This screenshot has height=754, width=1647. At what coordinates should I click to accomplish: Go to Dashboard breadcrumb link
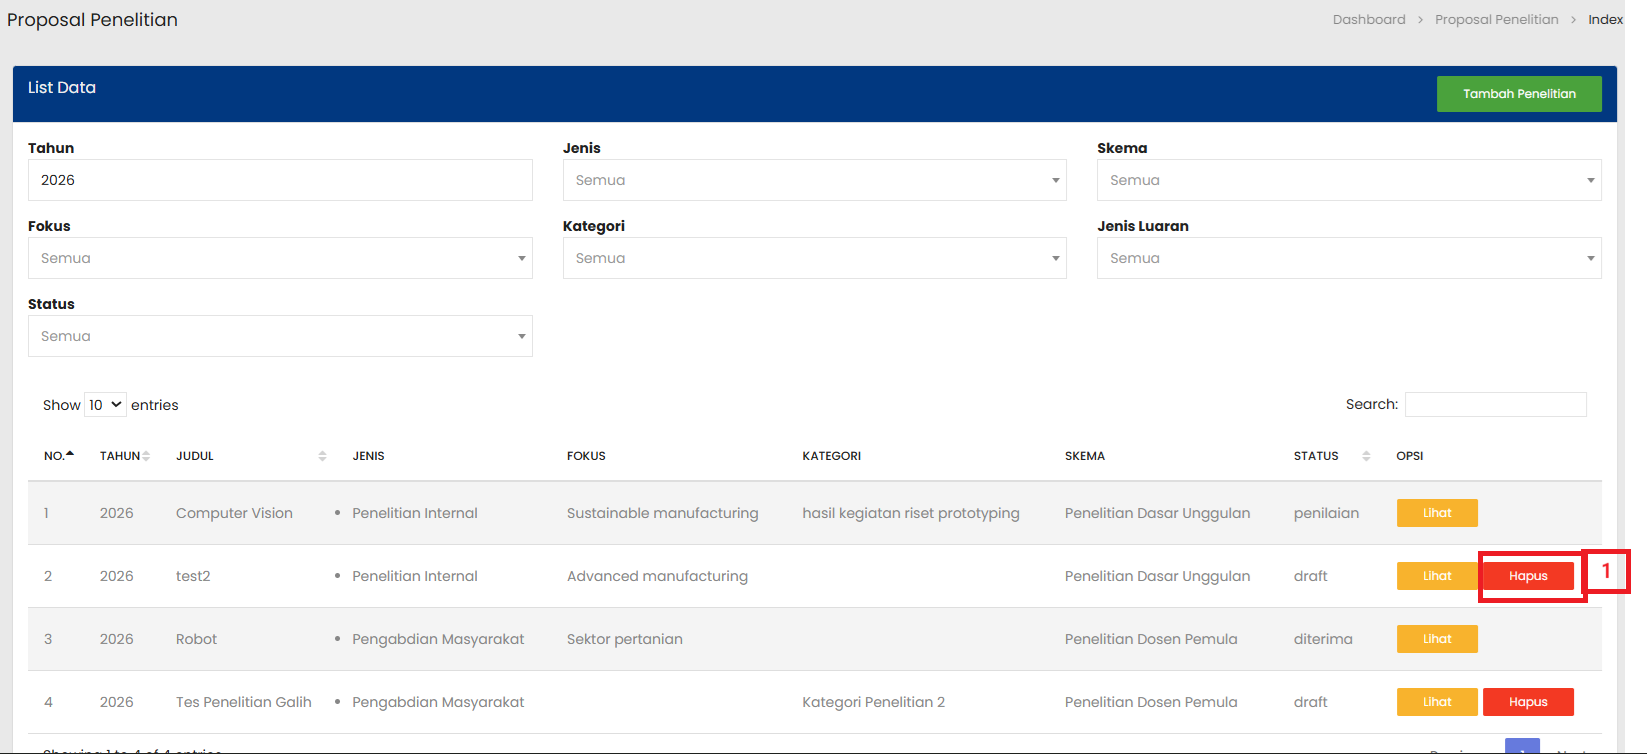(x=1368, y=20)
